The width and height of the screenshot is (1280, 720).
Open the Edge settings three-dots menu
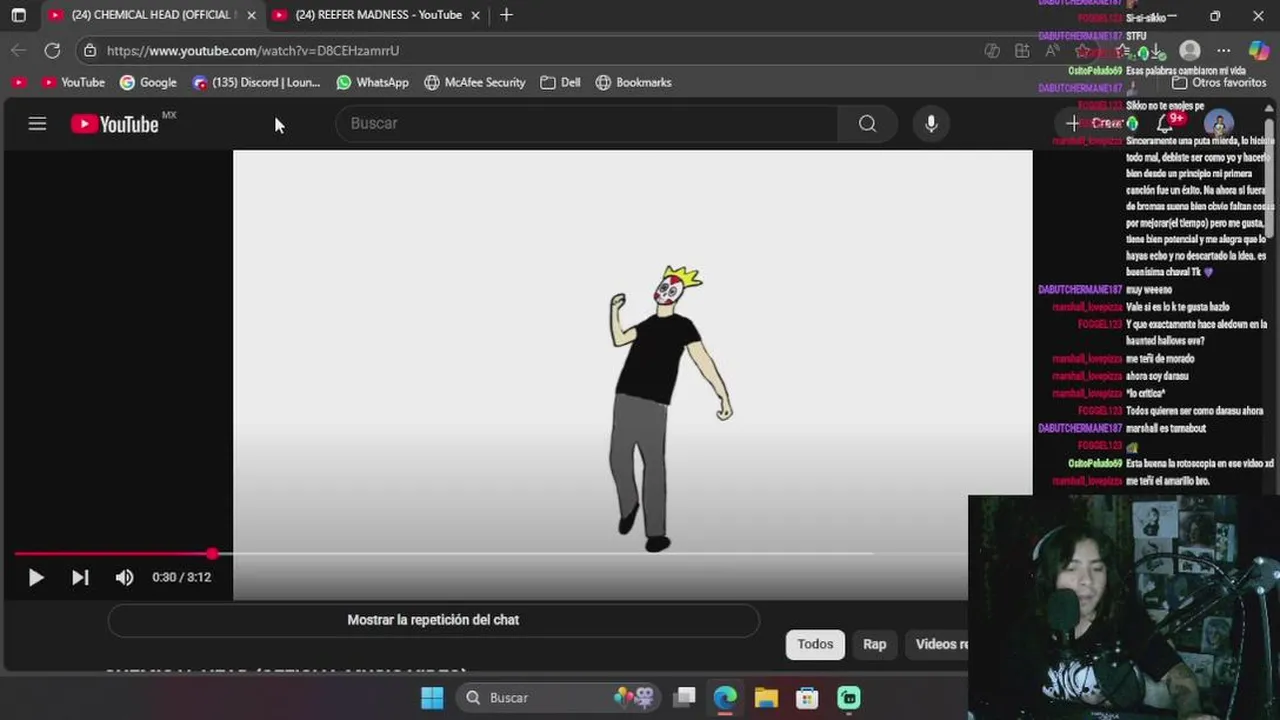coord(1224,50)
